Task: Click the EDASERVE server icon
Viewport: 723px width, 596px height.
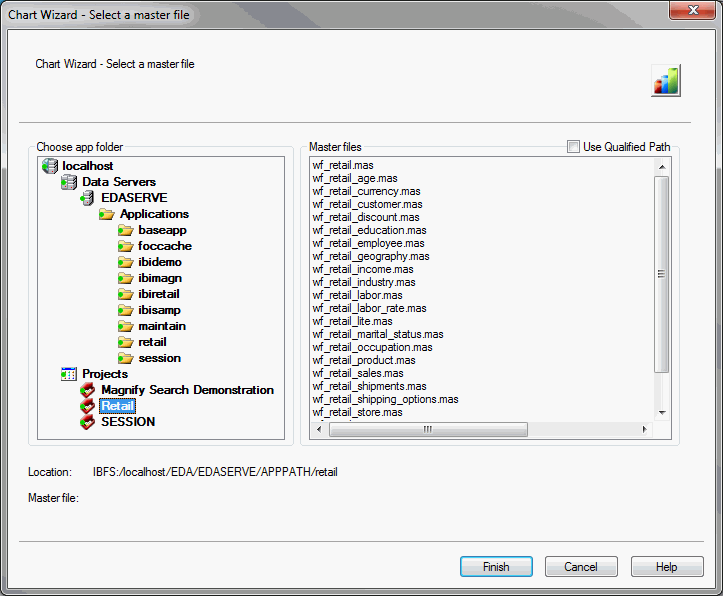Action: pos(87,198)
